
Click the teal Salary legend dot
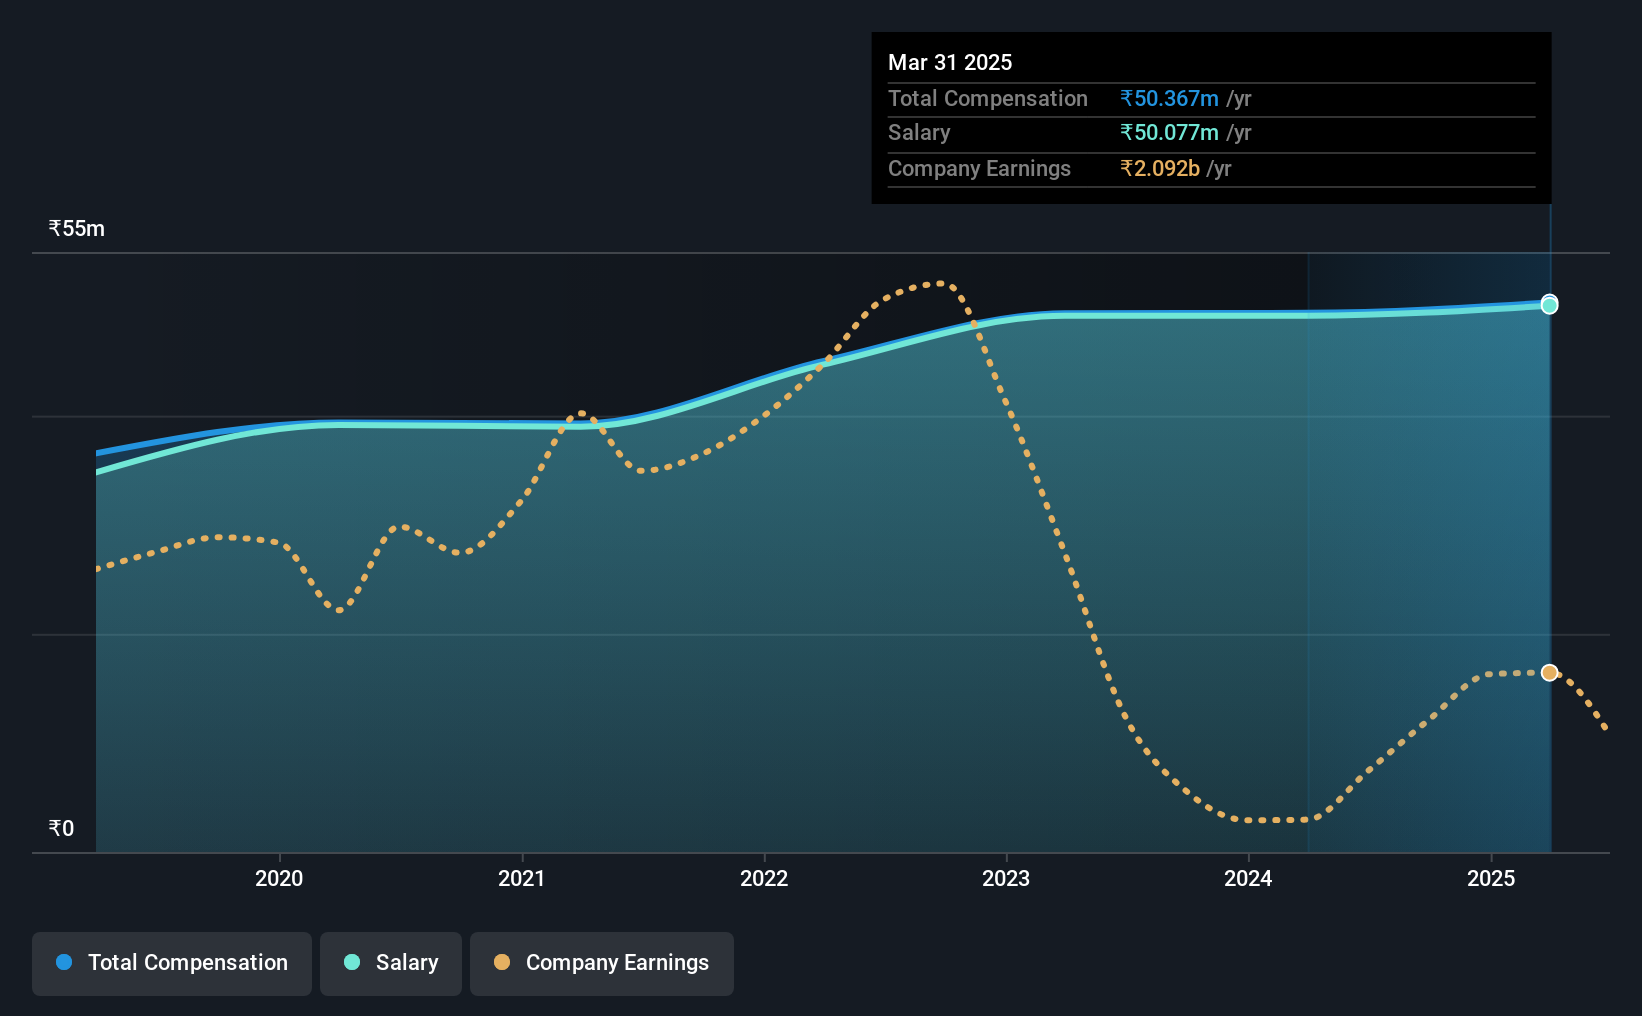click(x=352, y=962)
